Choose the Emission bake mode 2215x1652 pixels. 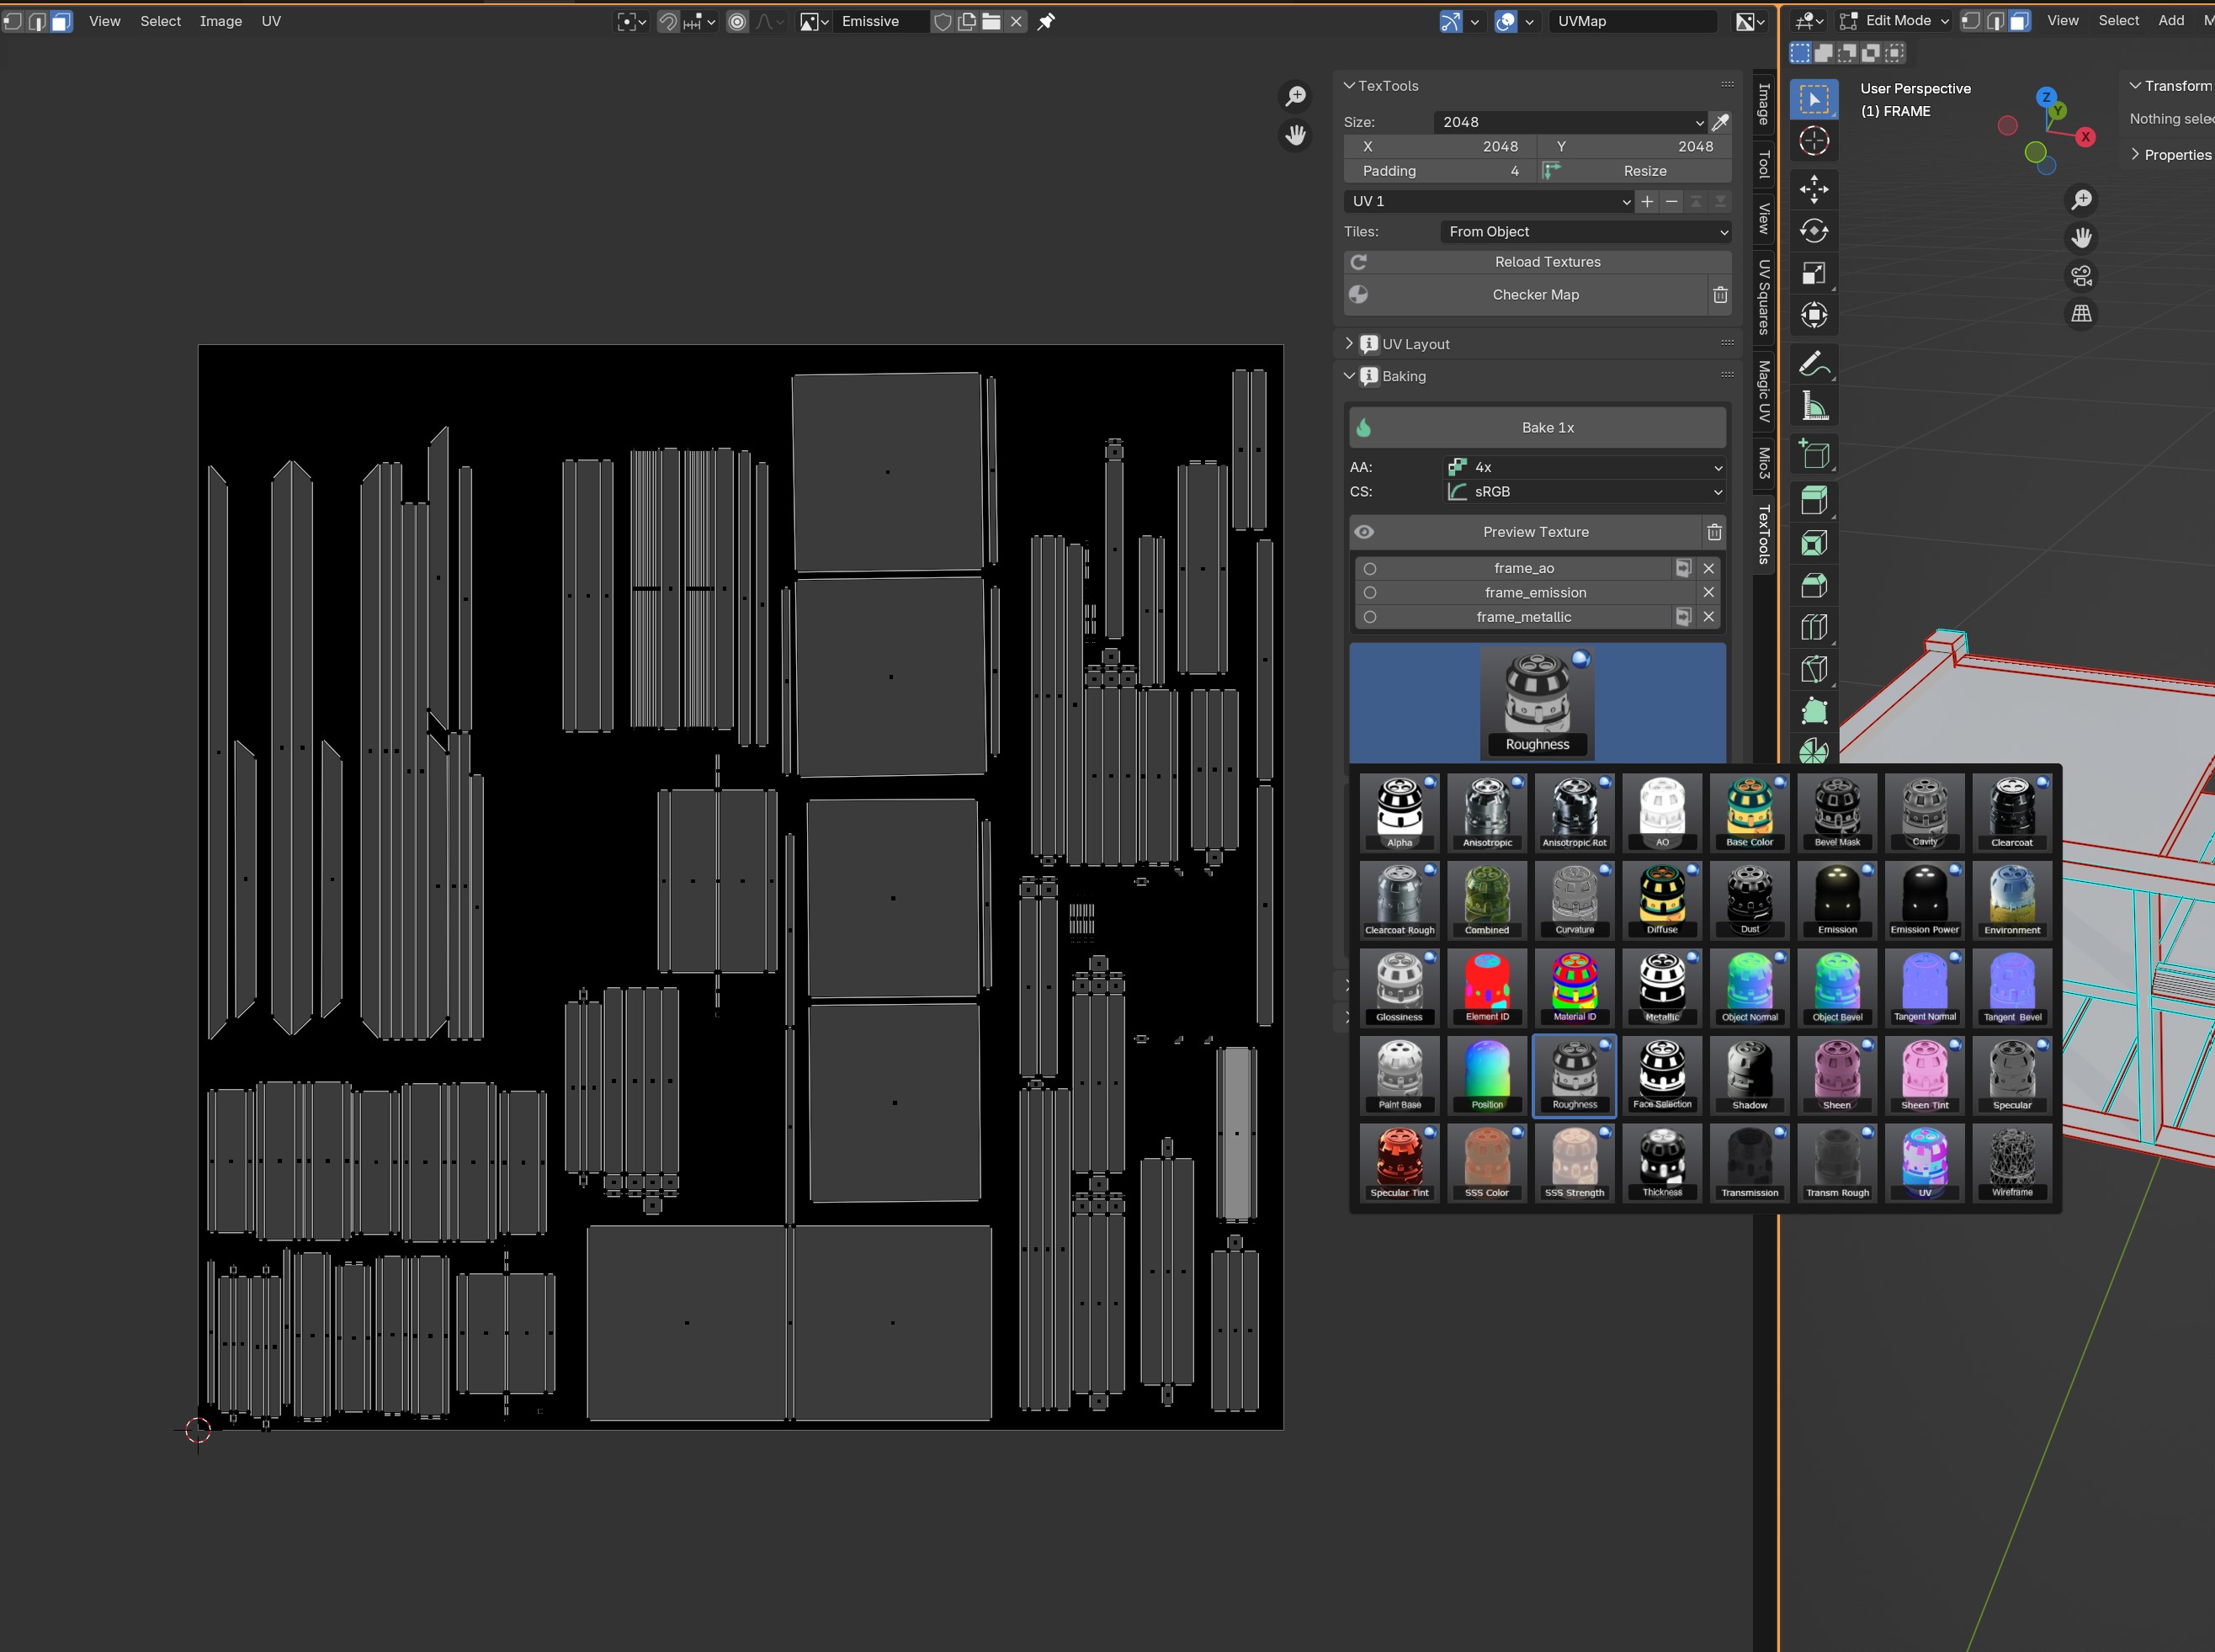(1837, 901)
